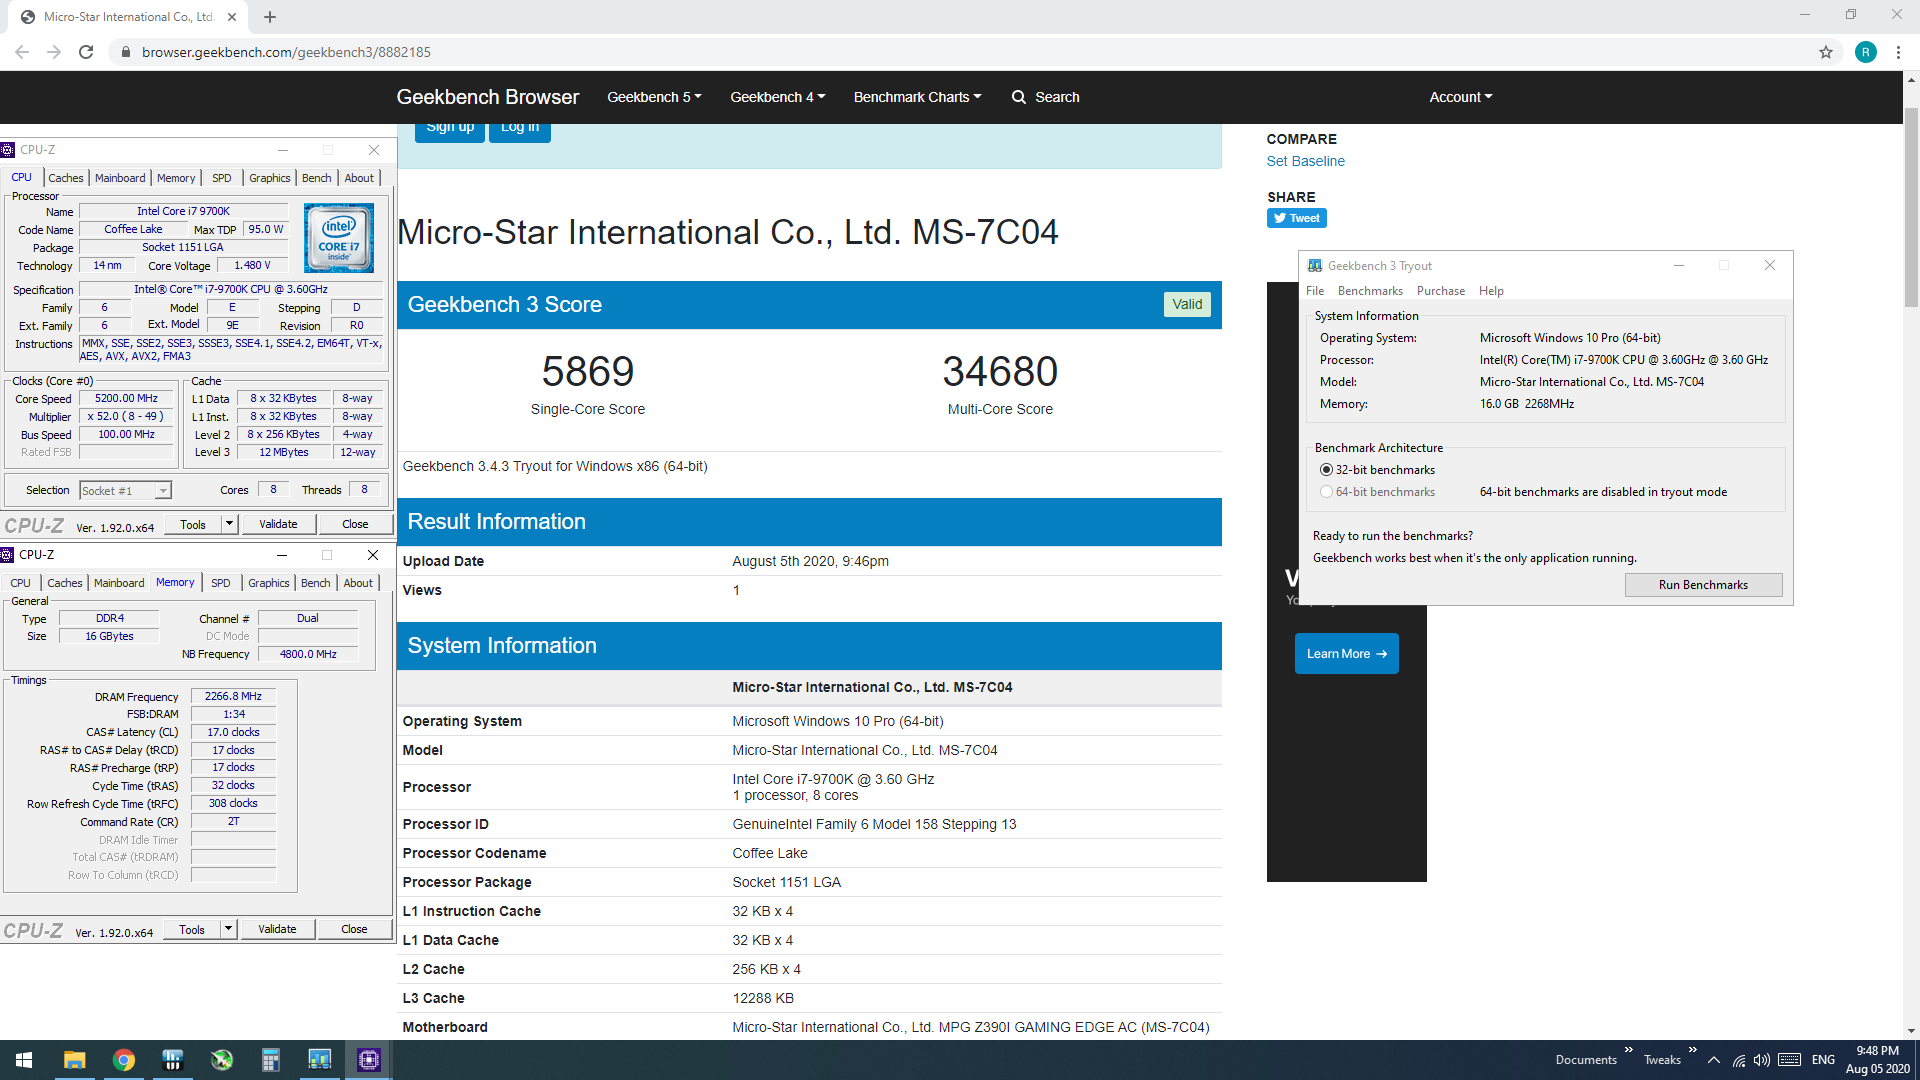Open the Socket #1 selection combo box
The height and width of the screenshot is (1080, 1920).
(125, 490)
